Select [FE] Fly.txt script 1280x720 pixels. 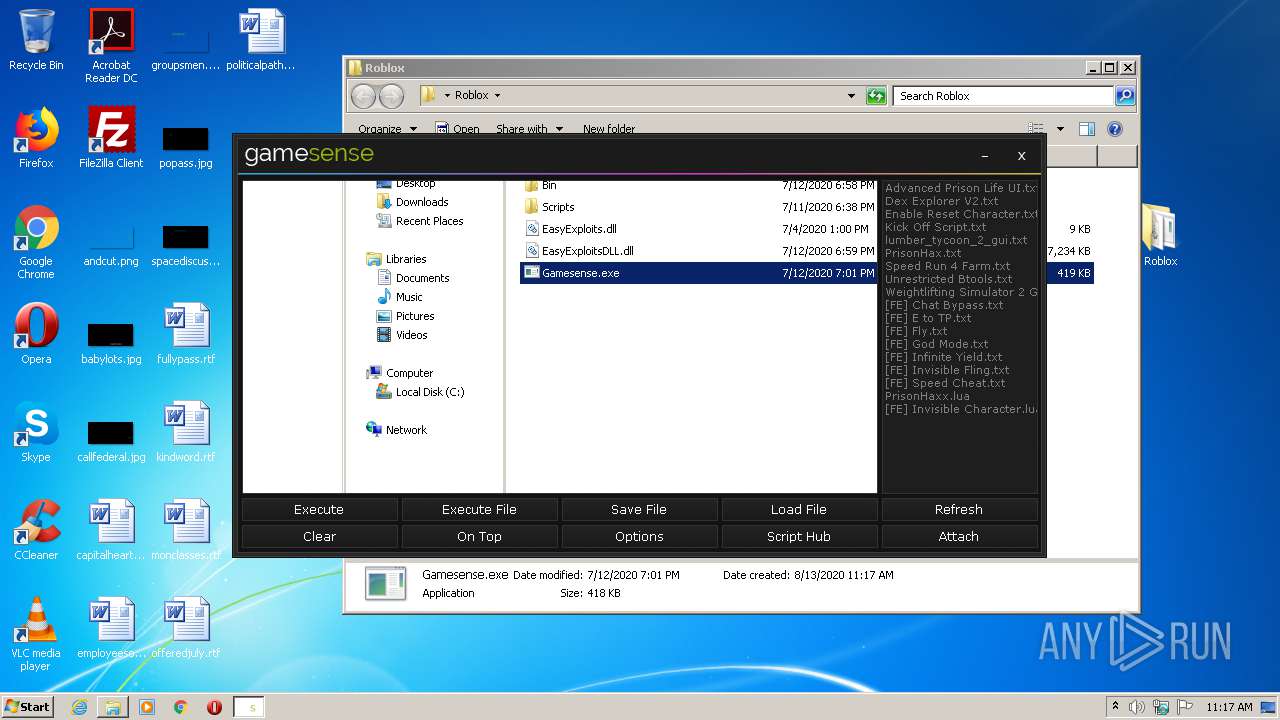[x=915, y=331]
